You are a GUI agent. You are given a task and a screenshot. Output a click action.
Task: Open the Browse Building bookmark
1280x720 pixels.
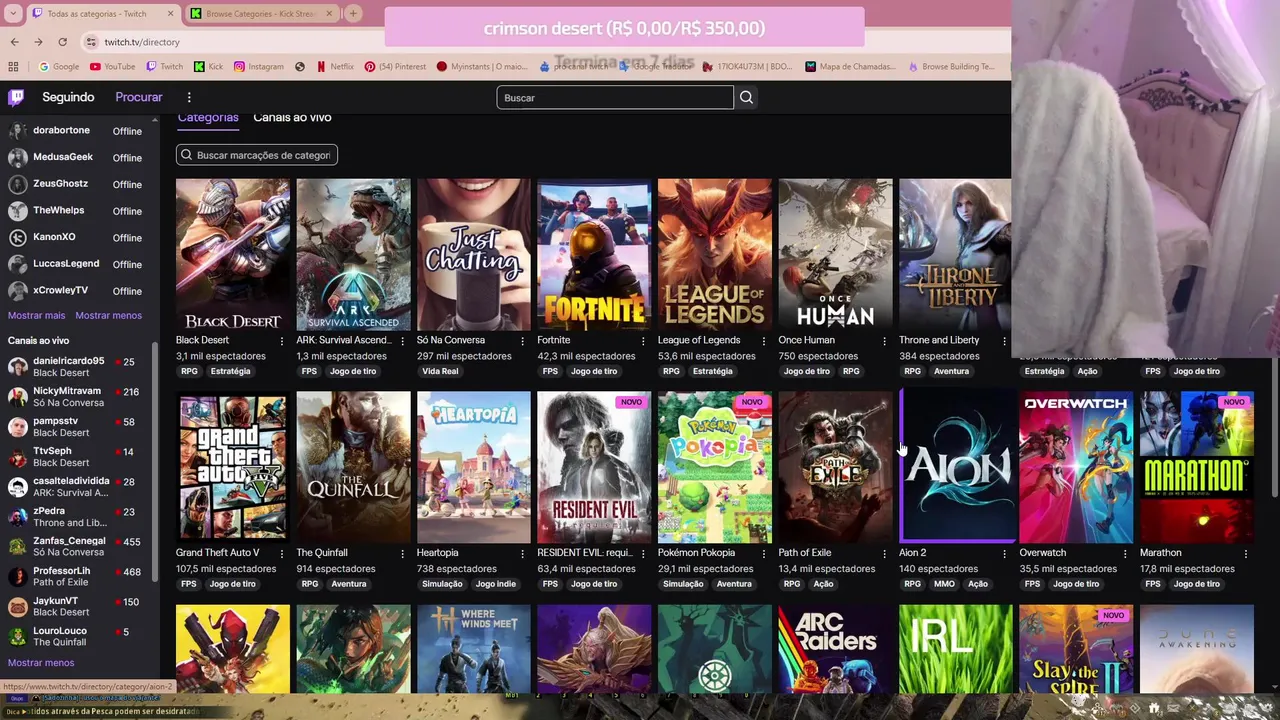(950, 67)
